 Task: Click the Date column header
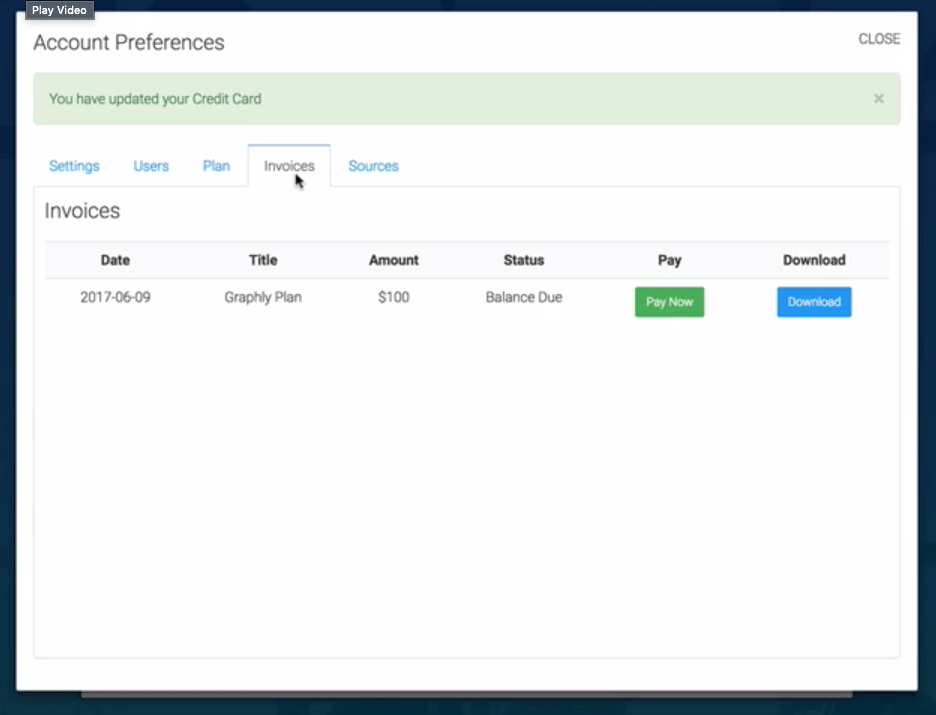tap(115, 260)
